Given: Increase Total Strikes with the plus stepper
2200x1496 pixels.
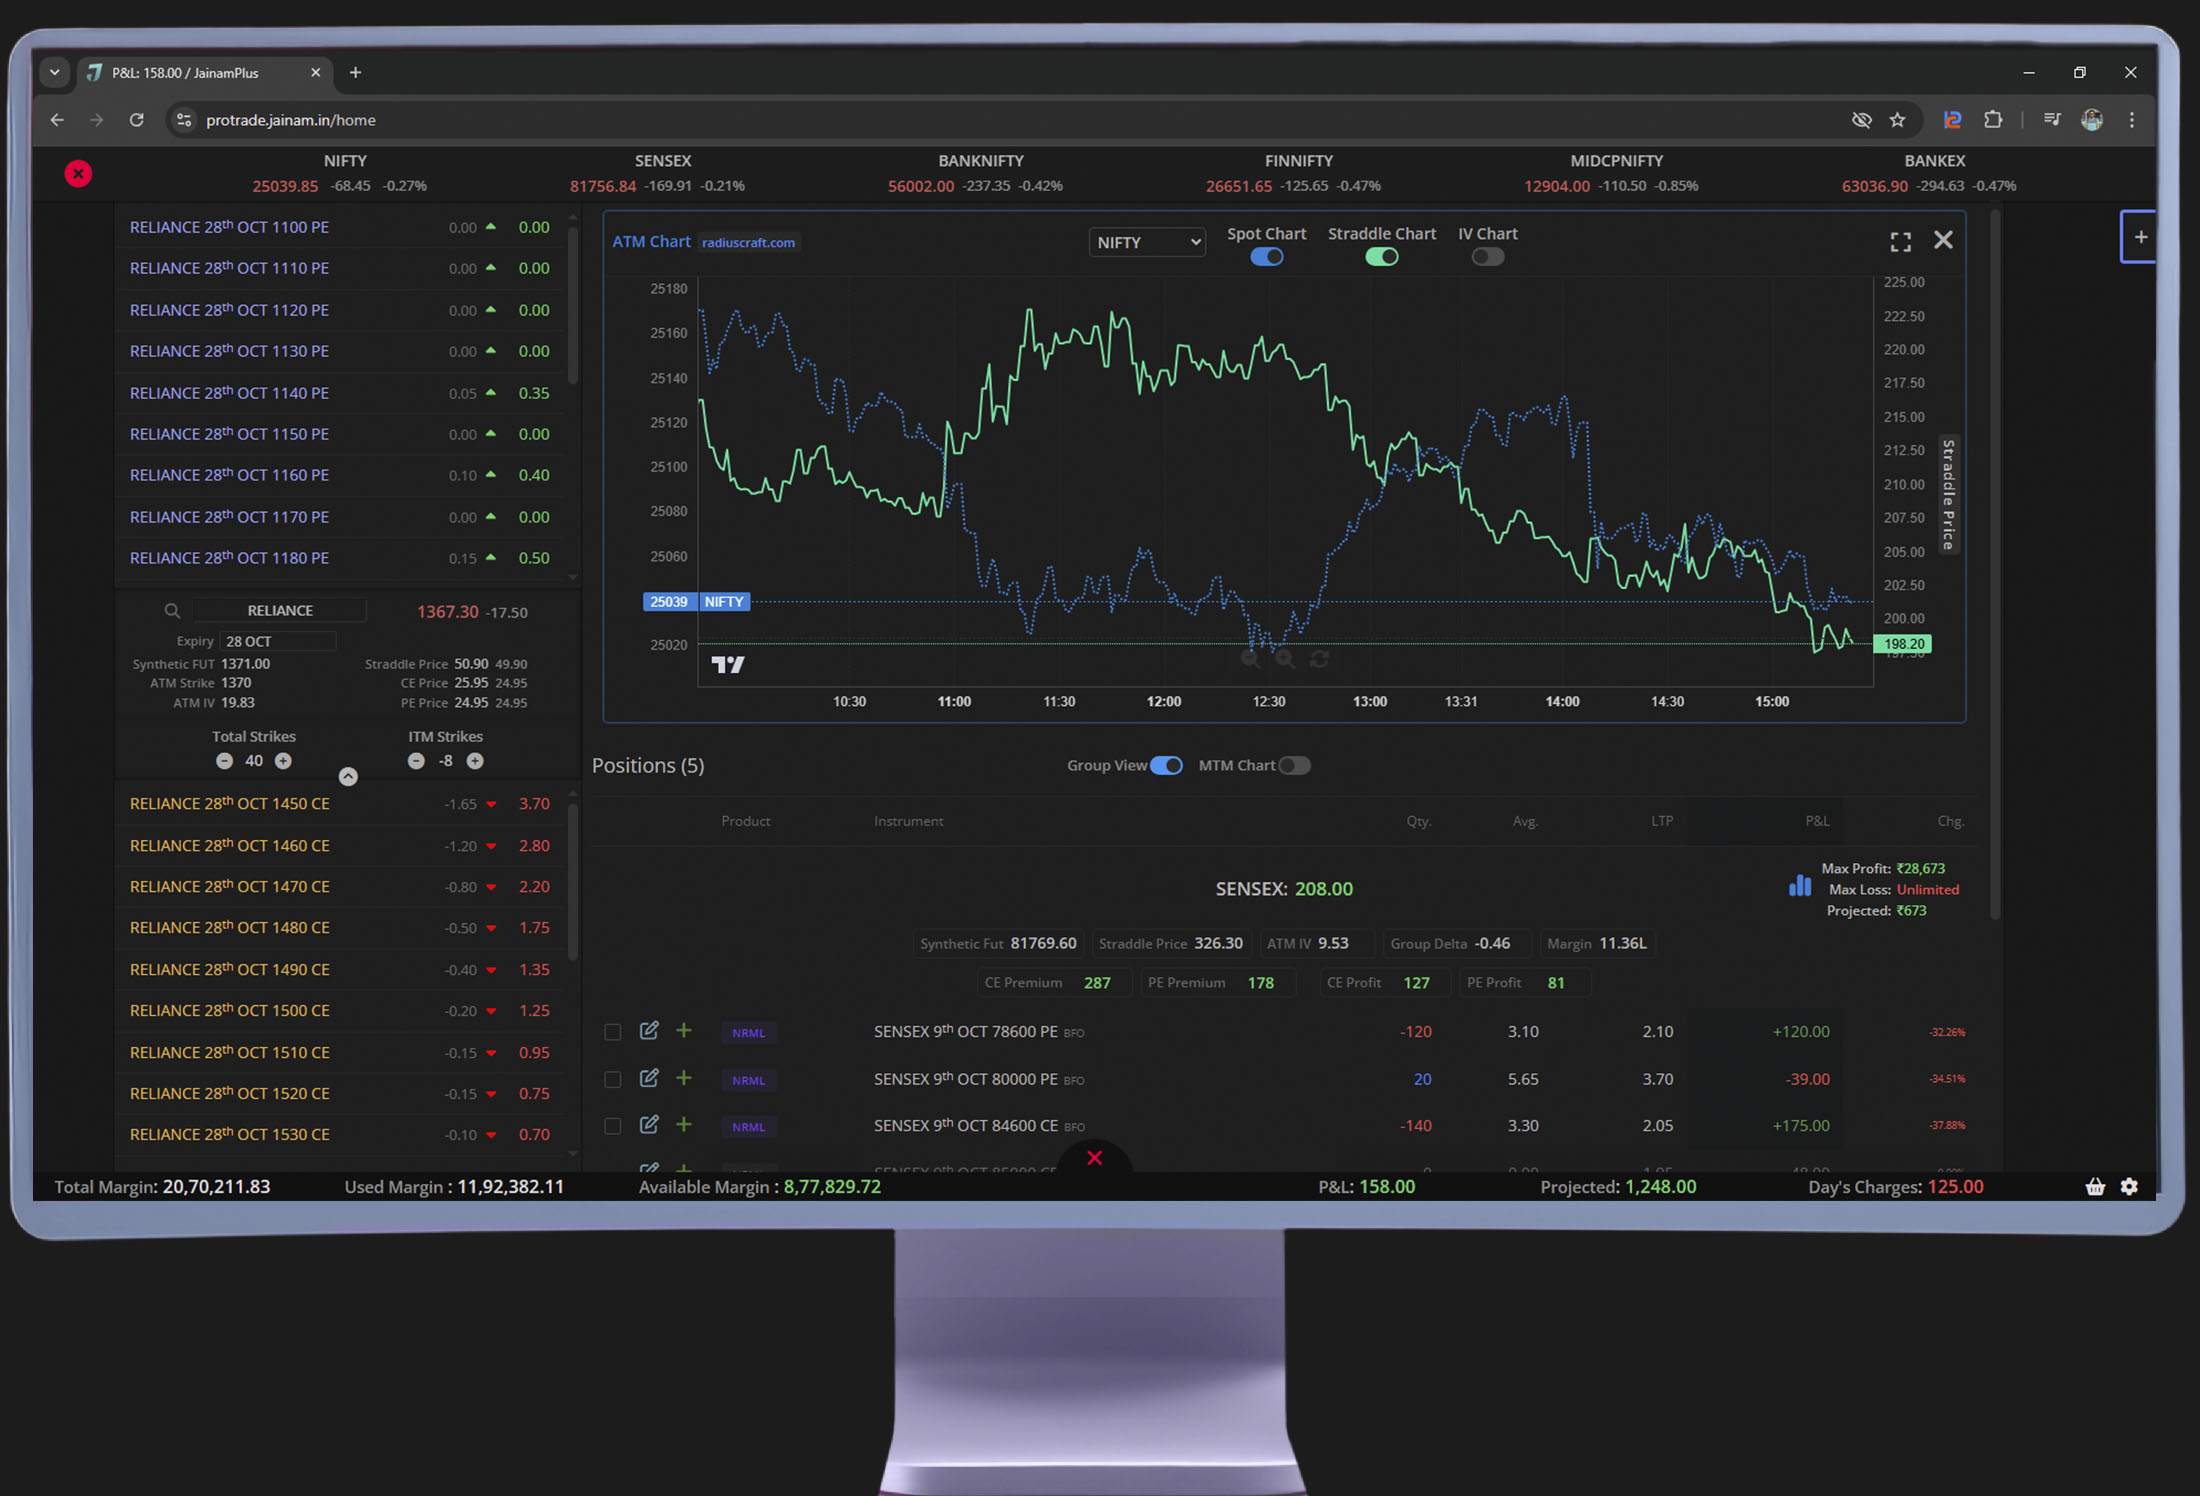Looking at the screenshot, I should (x=284, y=761).
